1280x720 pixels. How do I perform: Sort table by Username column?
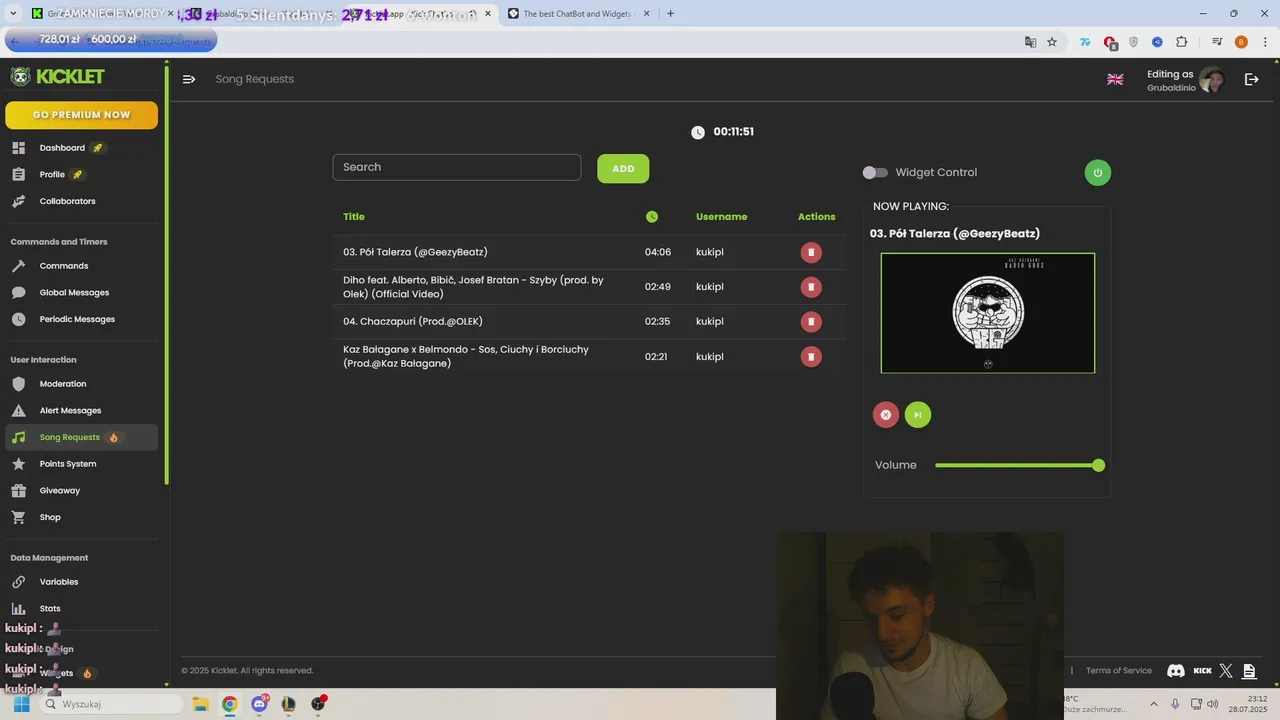722,217
